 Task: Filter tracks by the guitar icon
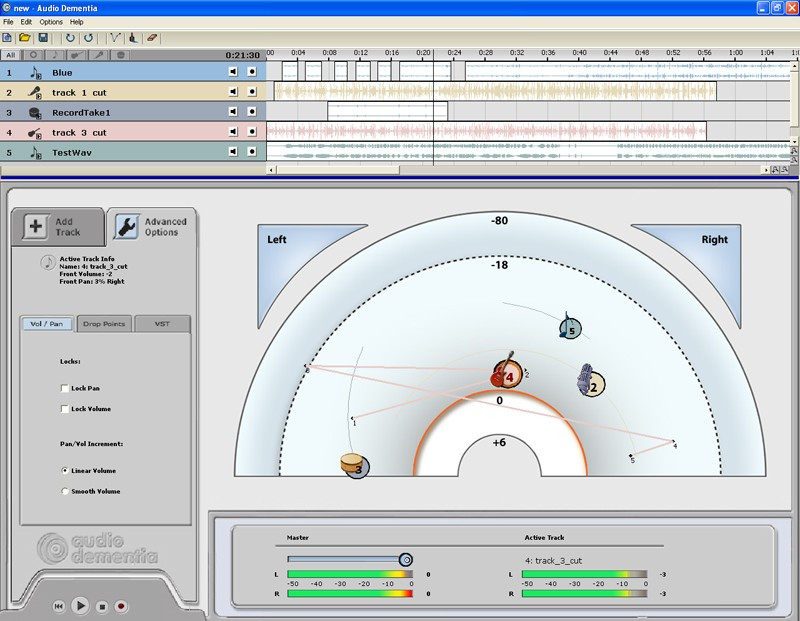click(x=77, y=55)
